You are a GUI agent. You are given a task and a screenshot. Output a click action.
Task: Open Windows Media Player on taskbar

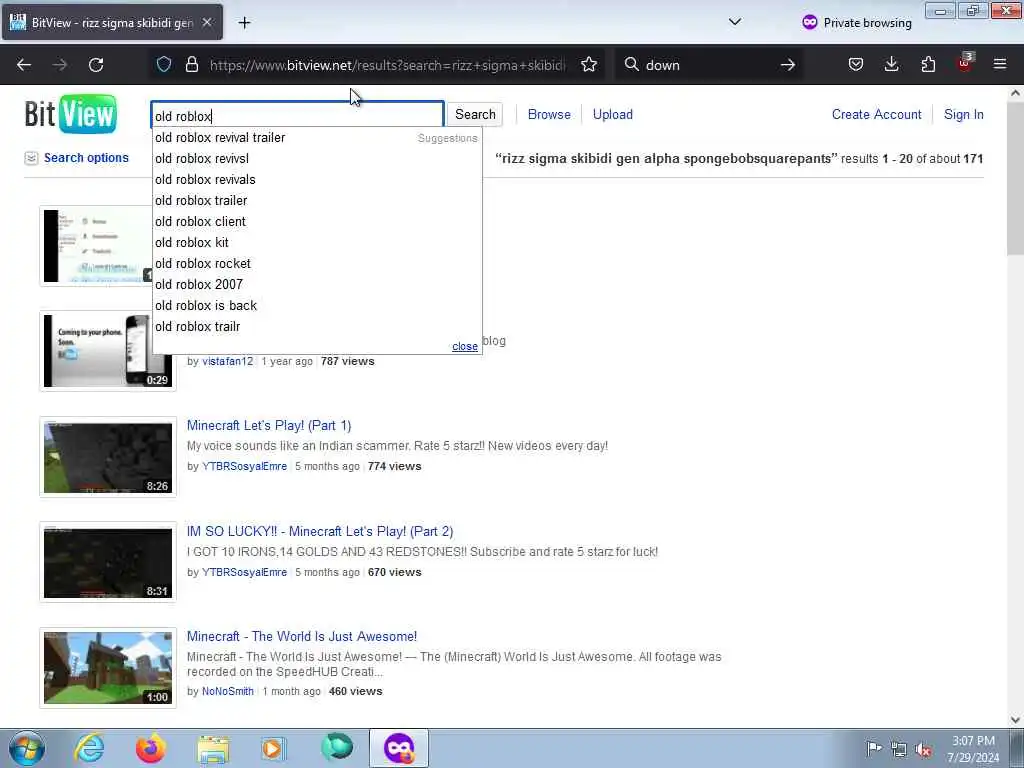tap(274, 748)
